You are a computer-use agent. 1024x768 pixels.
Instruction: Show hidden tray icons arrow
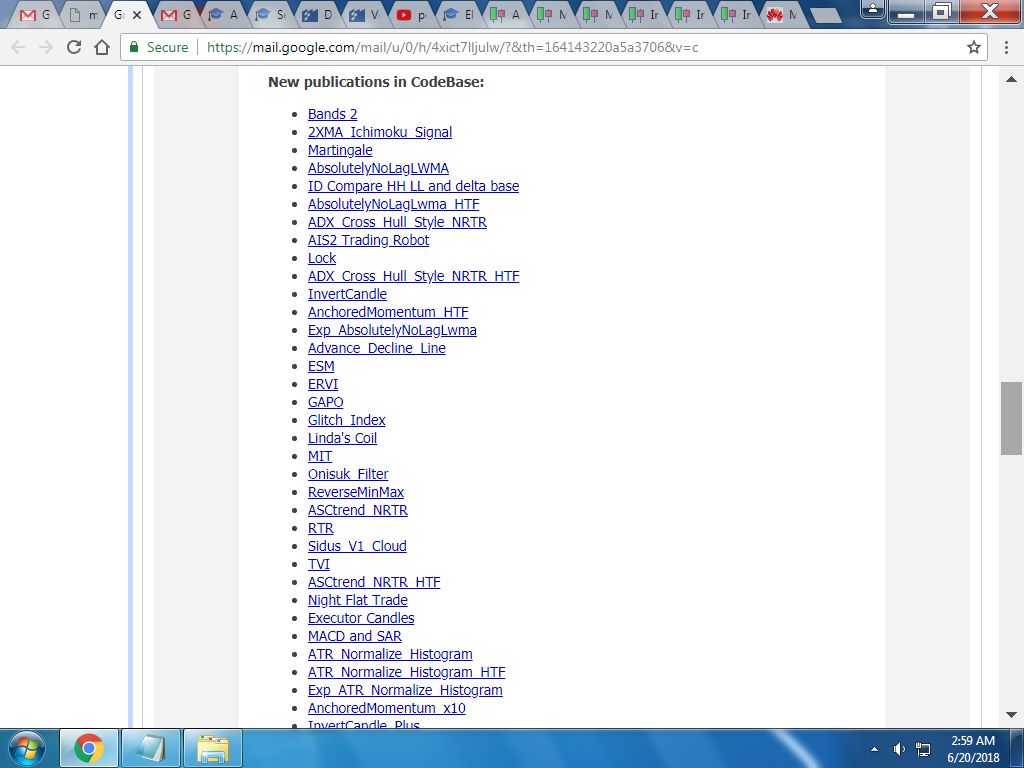pyautogui.click(x=874, y=749)
